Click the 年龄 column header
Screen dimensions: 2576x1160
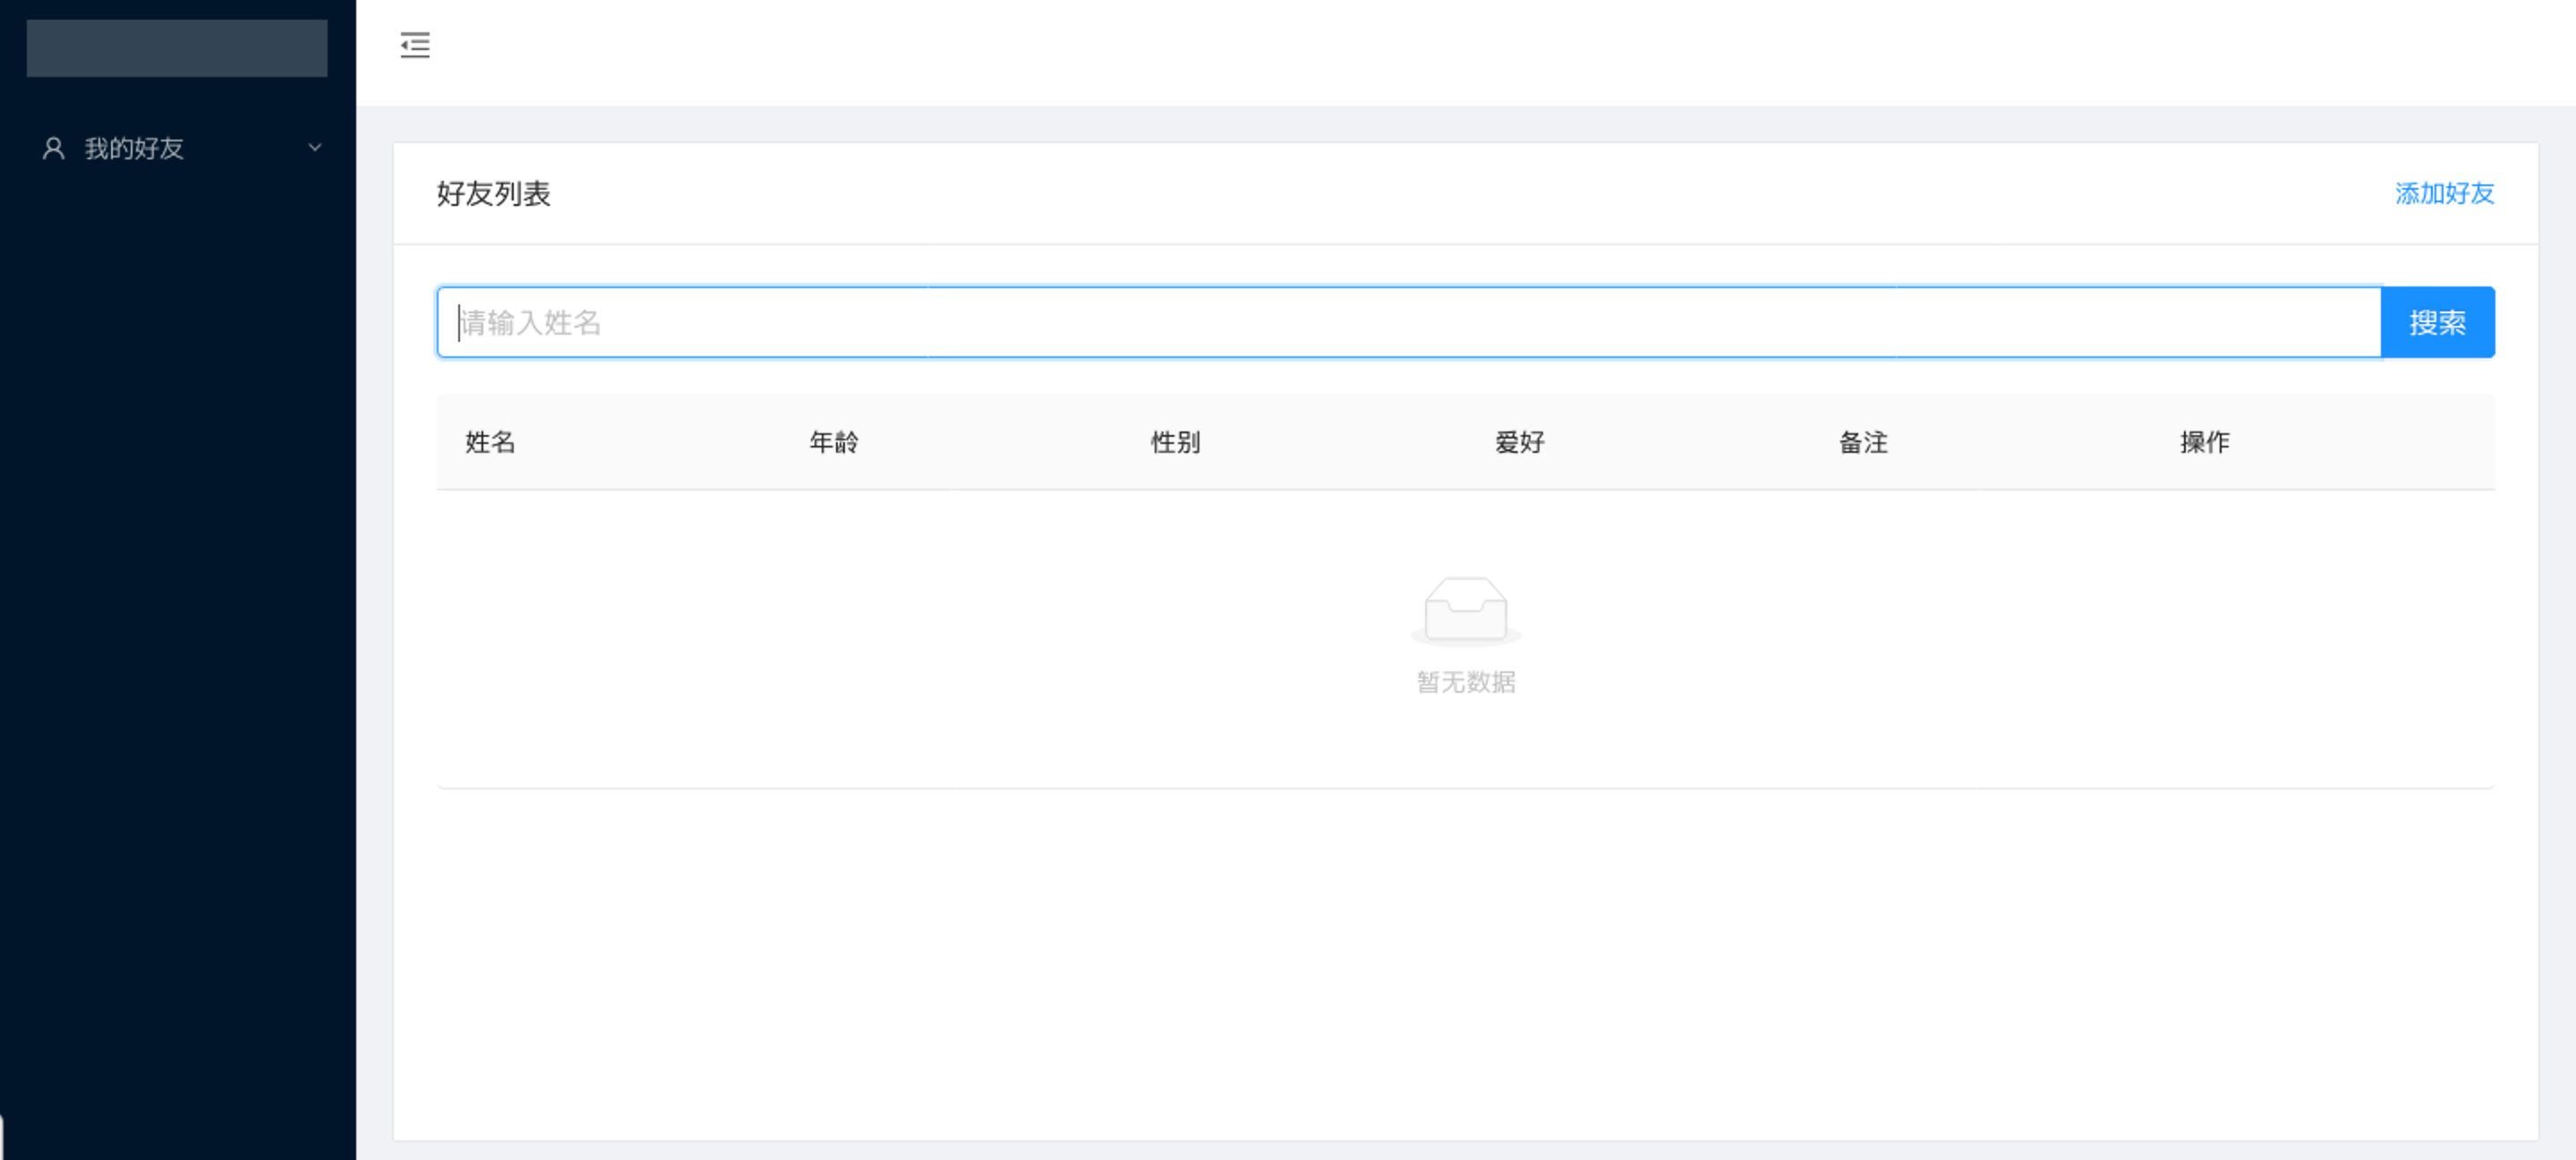[833, 442]
